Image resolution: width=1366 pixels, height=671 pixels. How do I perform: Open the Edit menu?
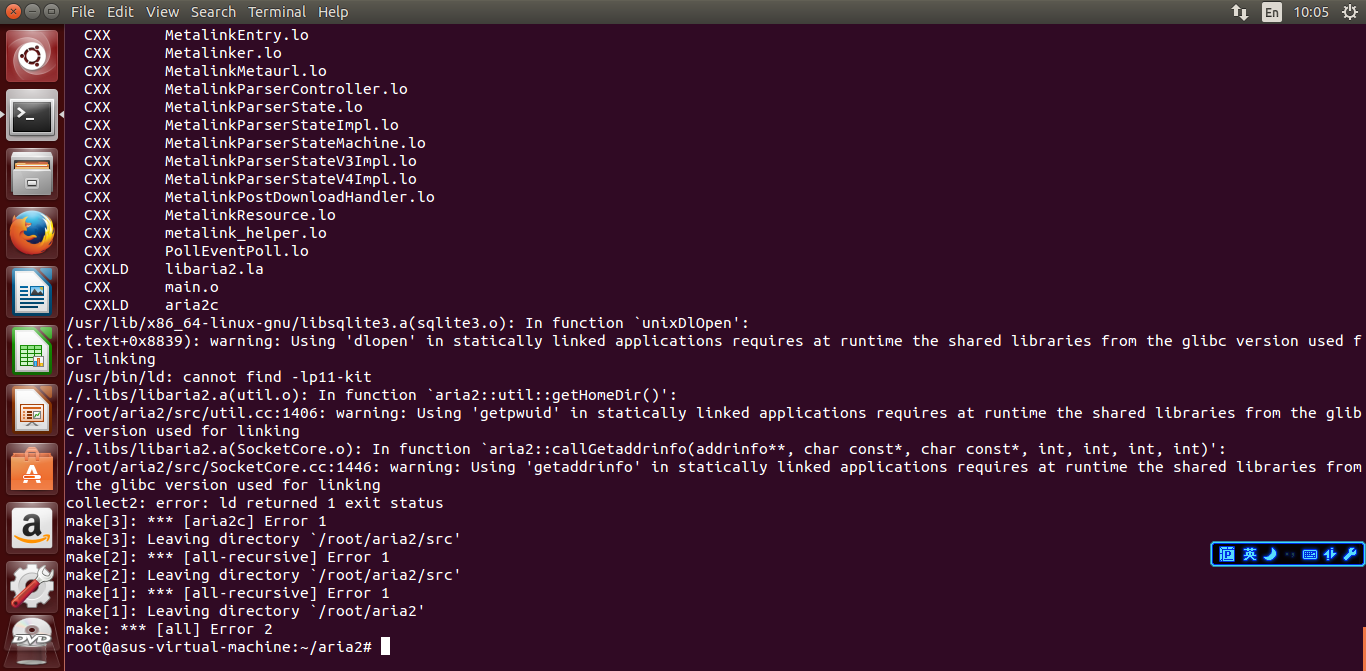coord(120,11)
